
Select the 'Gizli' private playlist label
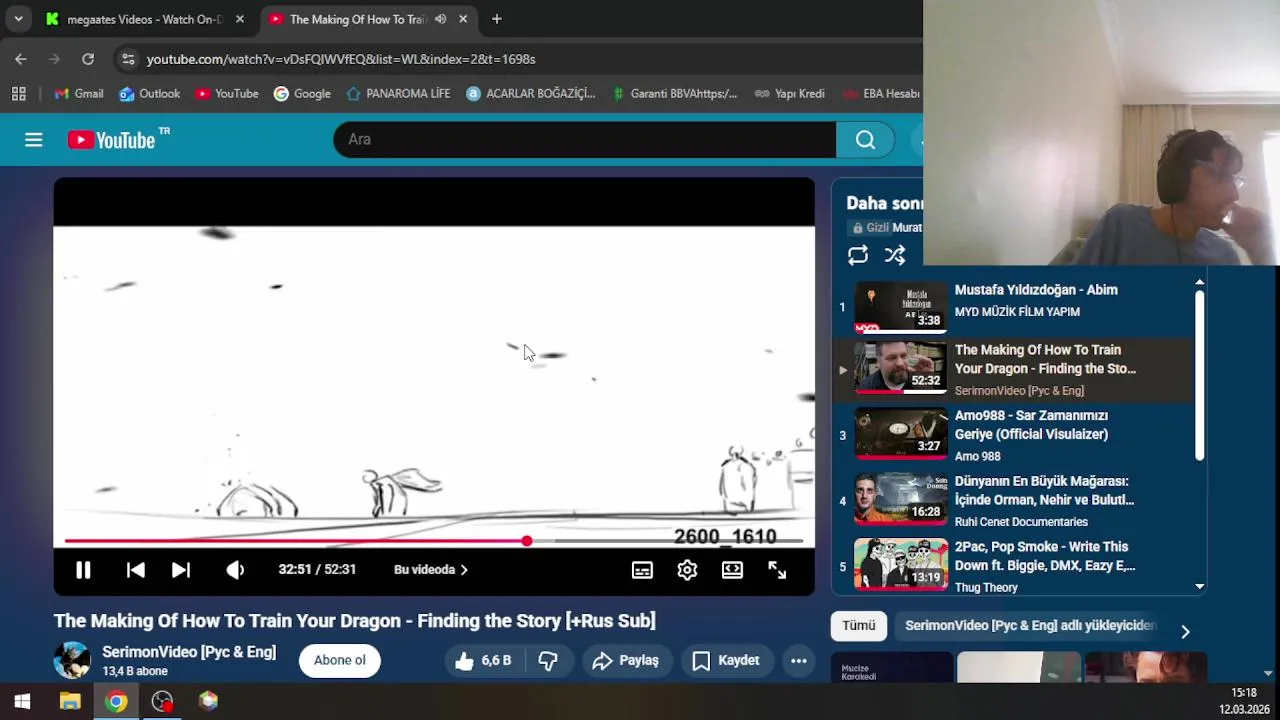pyautogui.click(x=871, y=228)
